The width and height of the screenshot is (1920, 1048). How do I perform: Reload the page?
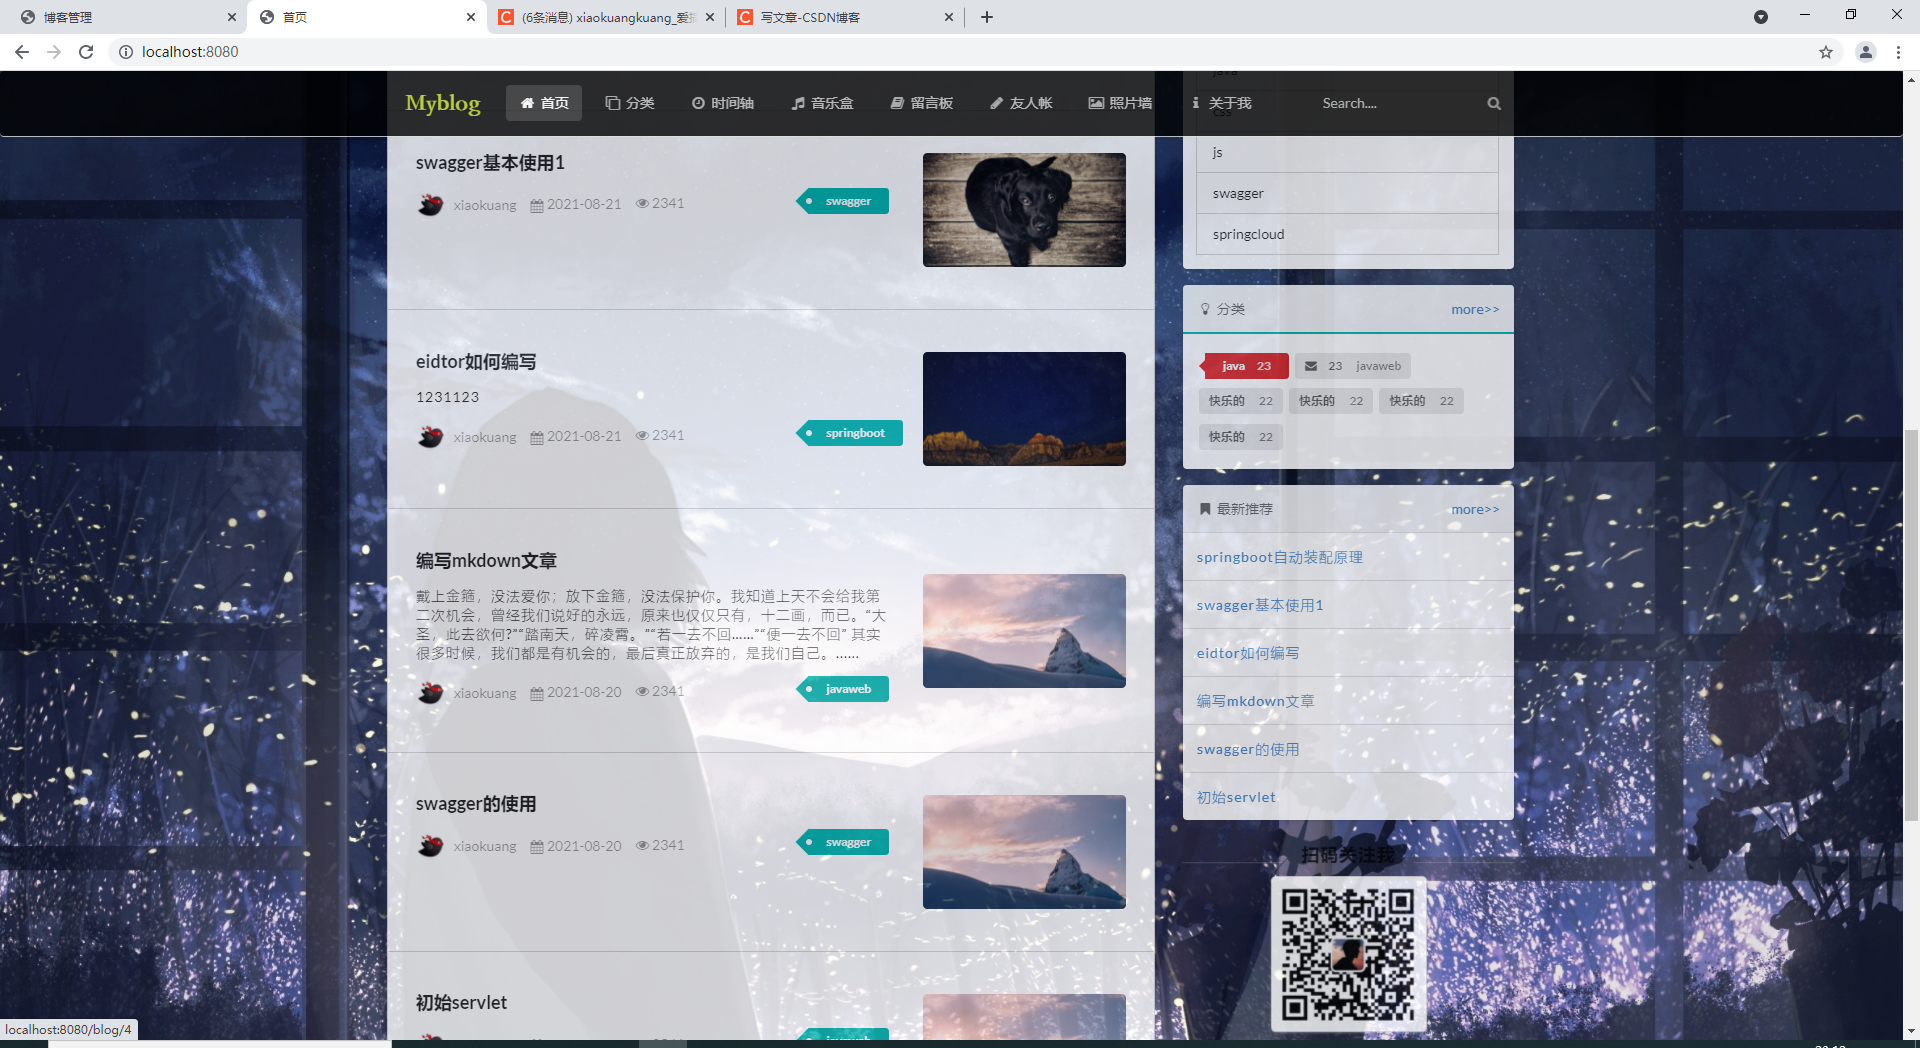[86, 52]
